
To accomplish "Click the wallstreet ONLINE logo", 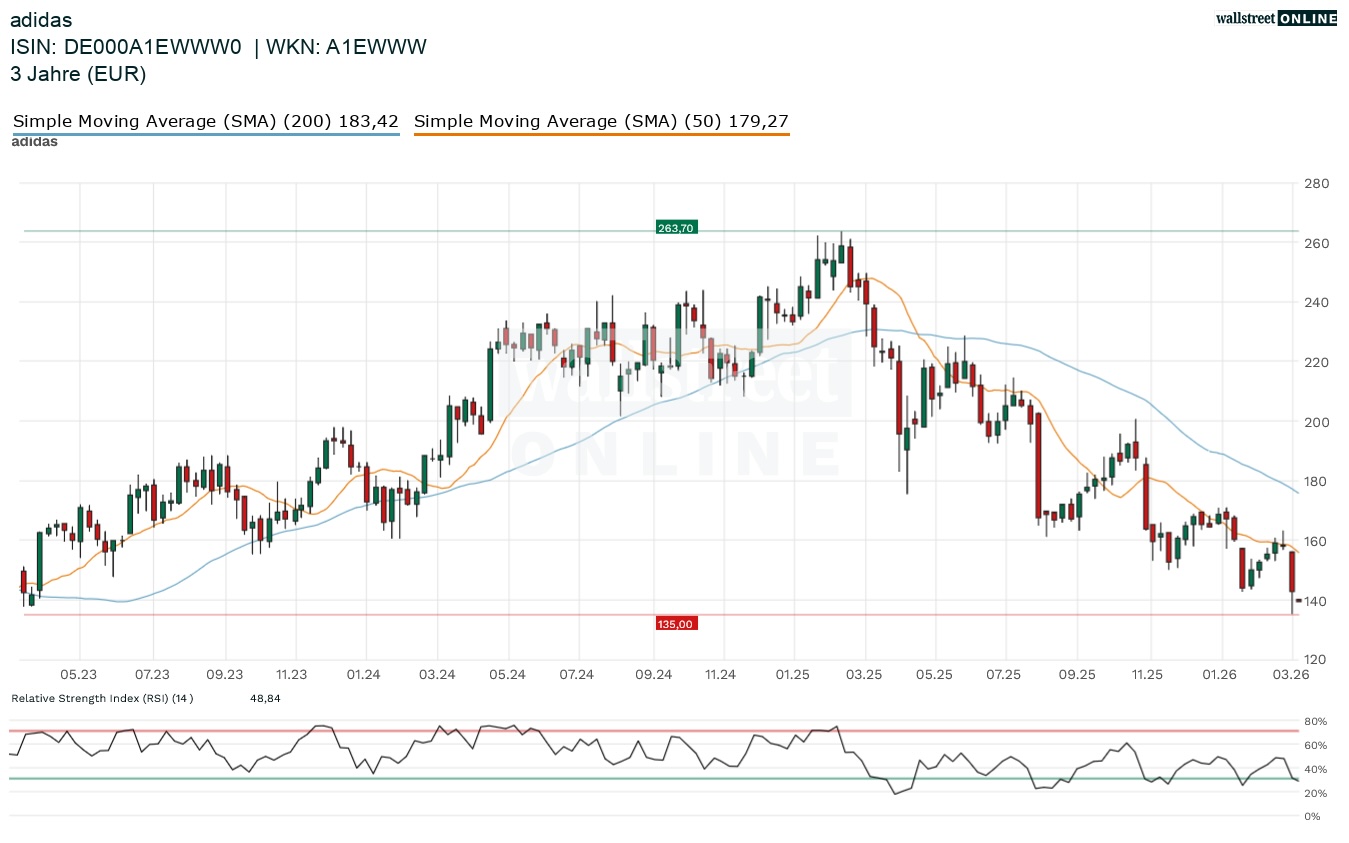I will [1275, 18].
